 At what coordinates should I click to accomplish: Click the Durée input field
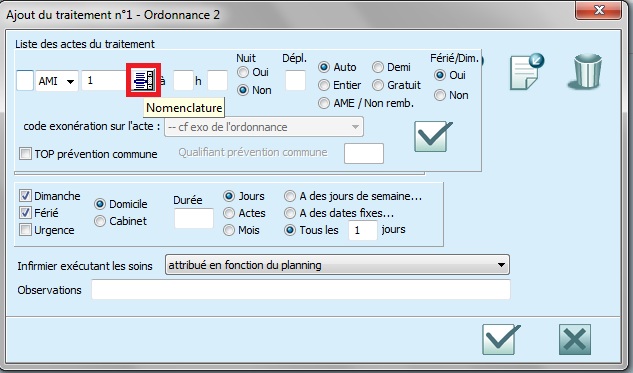(x=194, y=218)
